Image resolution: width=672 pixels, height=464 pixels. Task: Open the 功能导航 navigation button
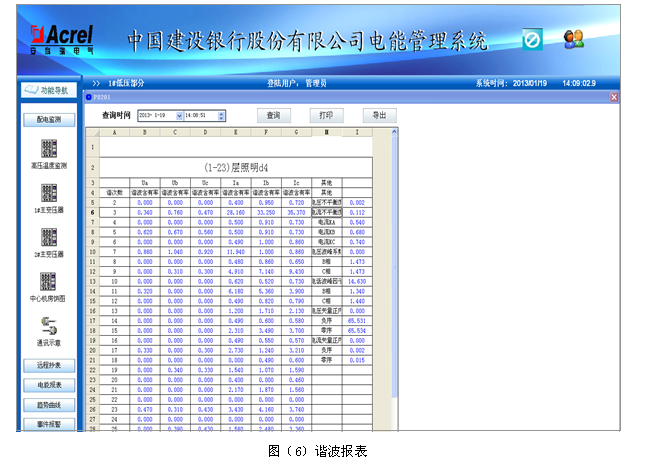[x=49, y=90]
